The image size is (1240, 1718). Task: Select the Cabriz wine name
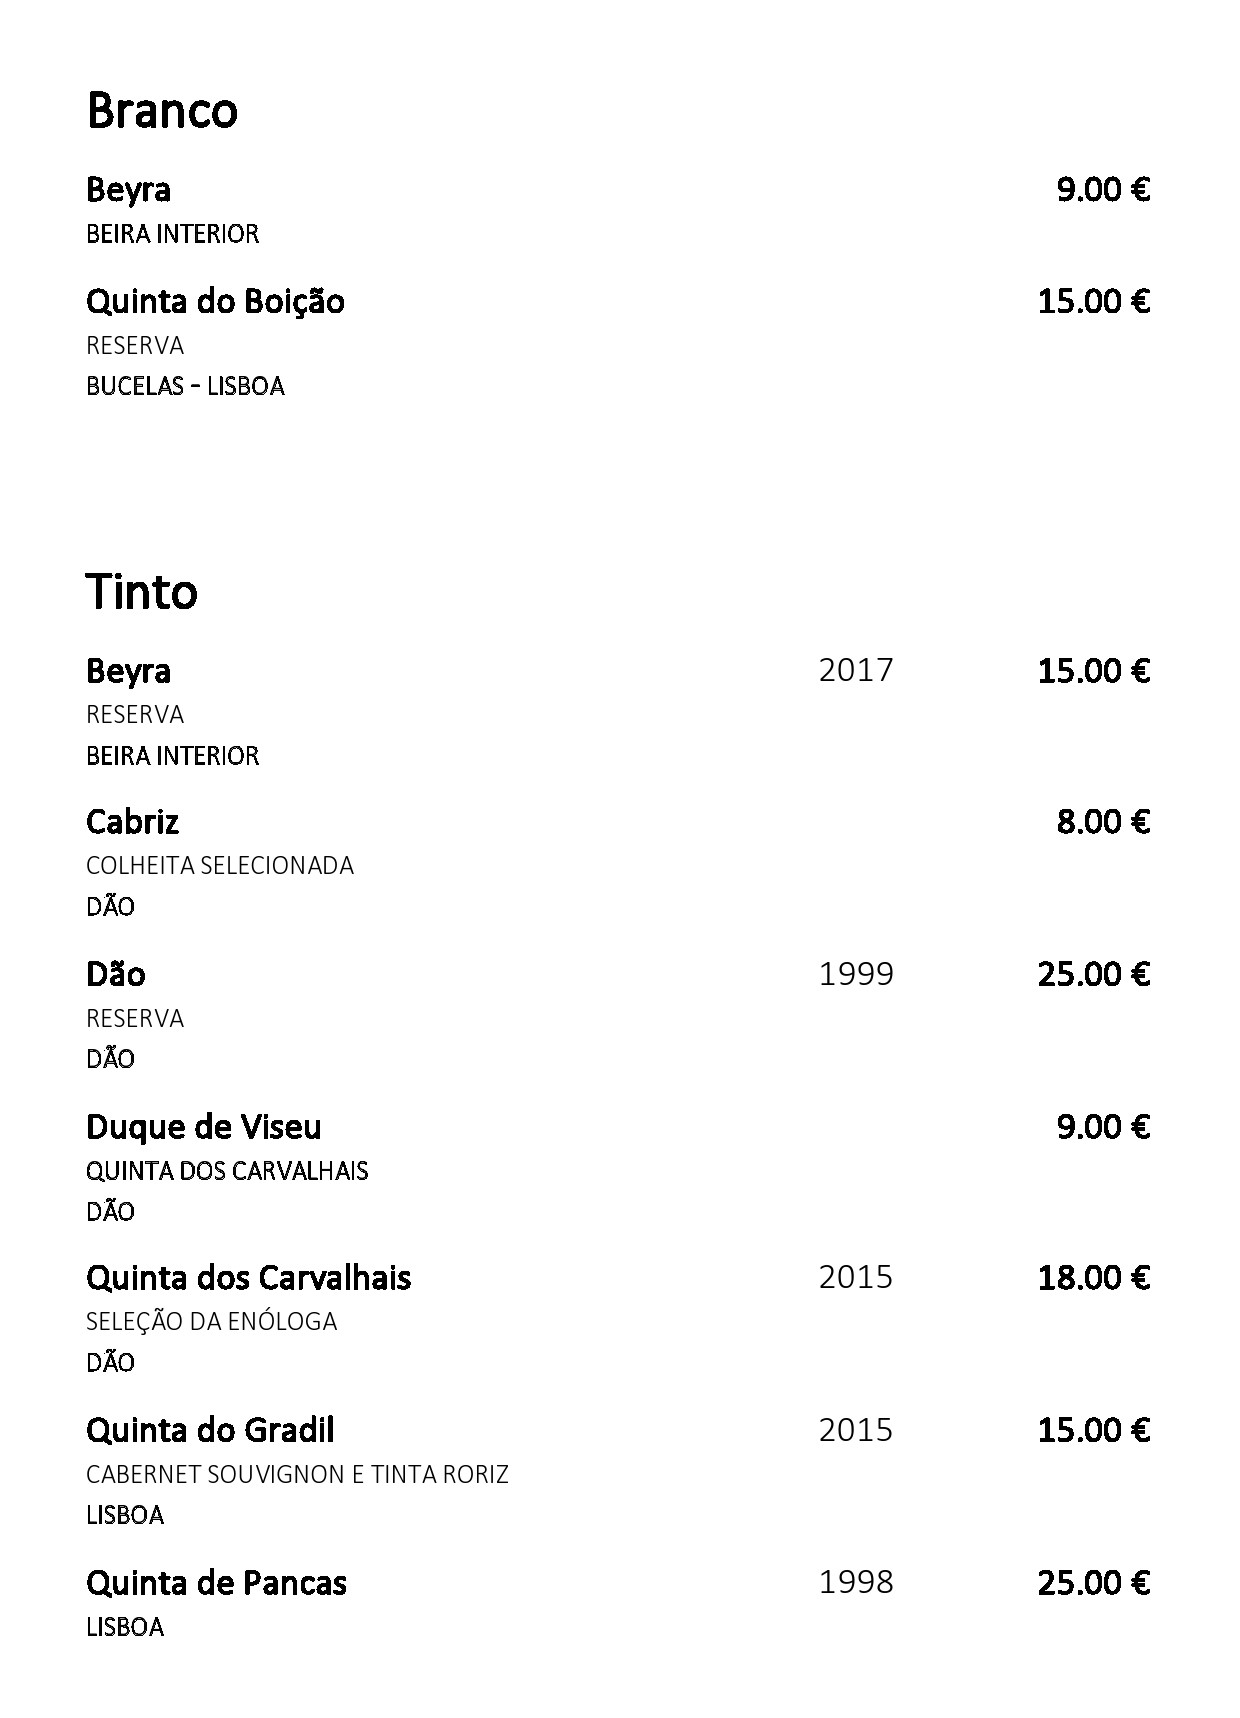[x=132, y=822]
